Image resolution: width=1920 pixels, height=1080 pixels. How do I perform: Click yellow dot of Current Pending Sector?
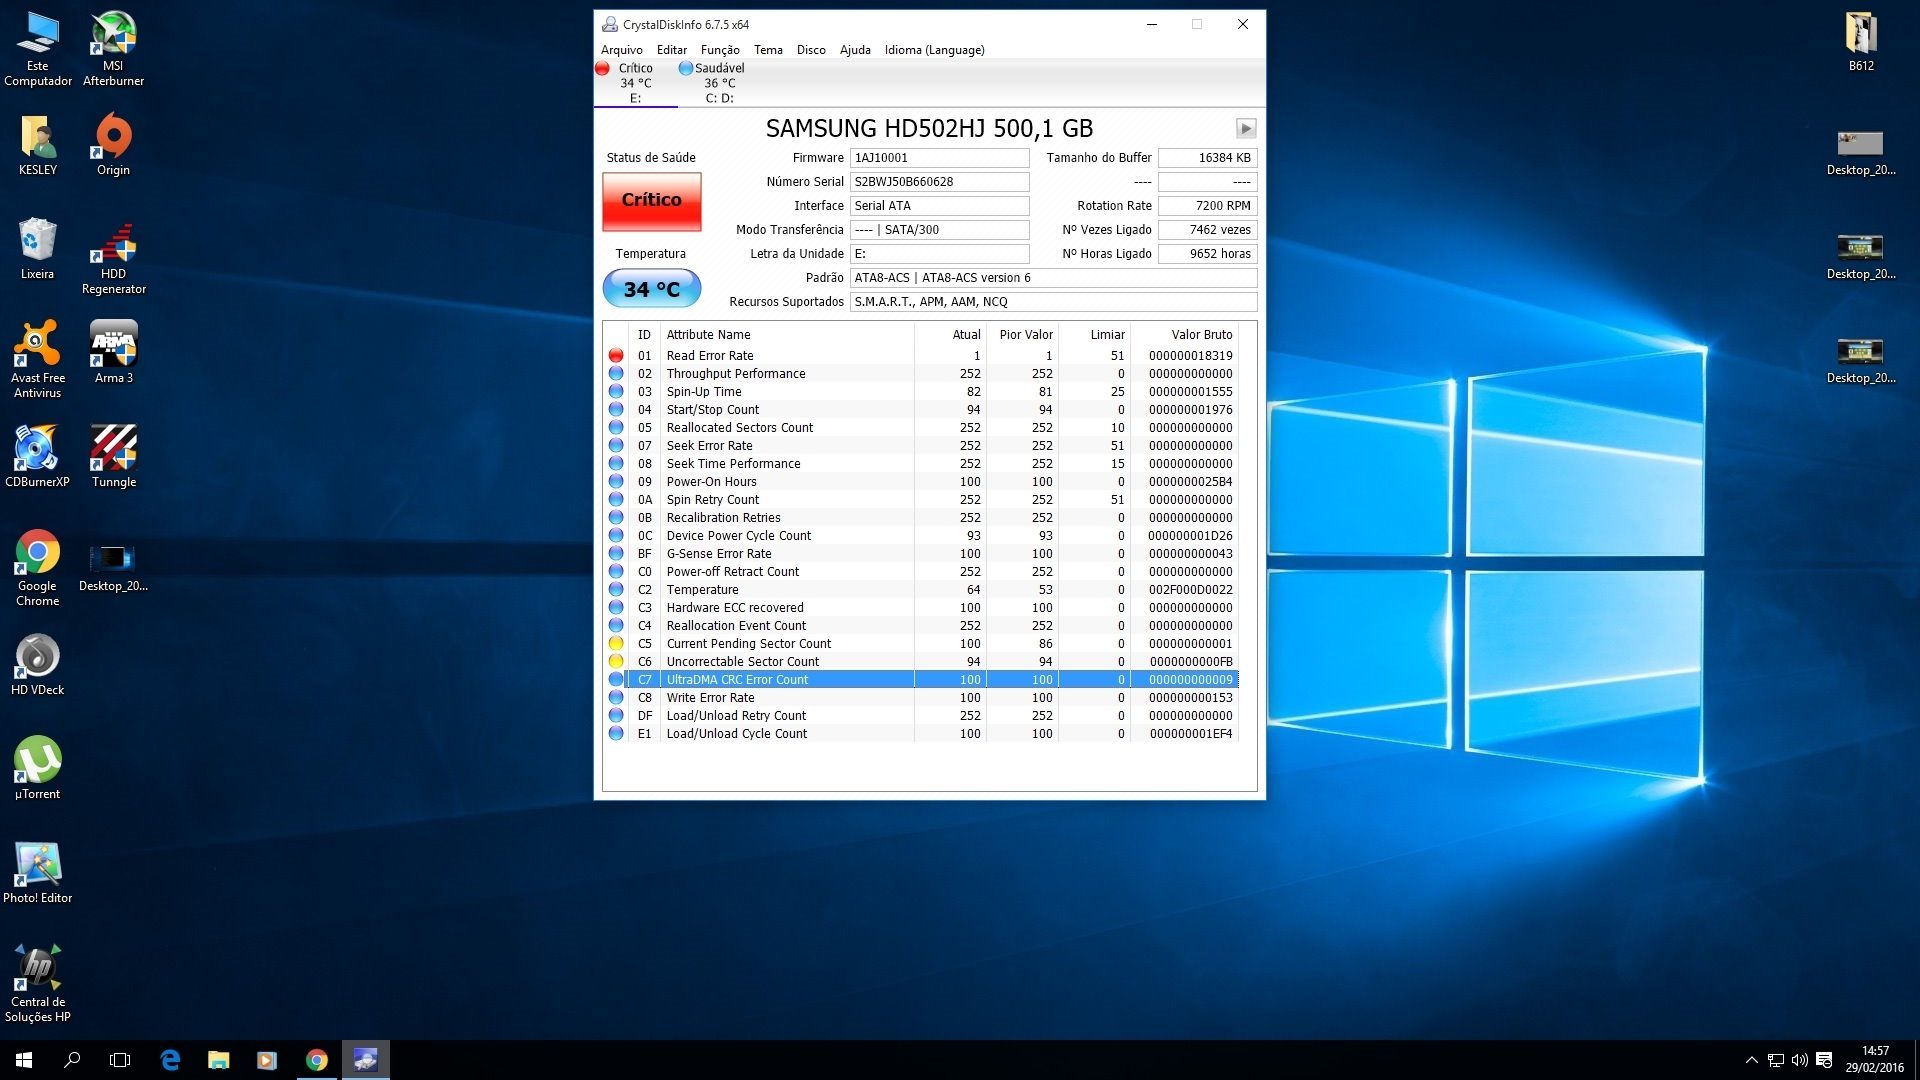click(616, 644)
